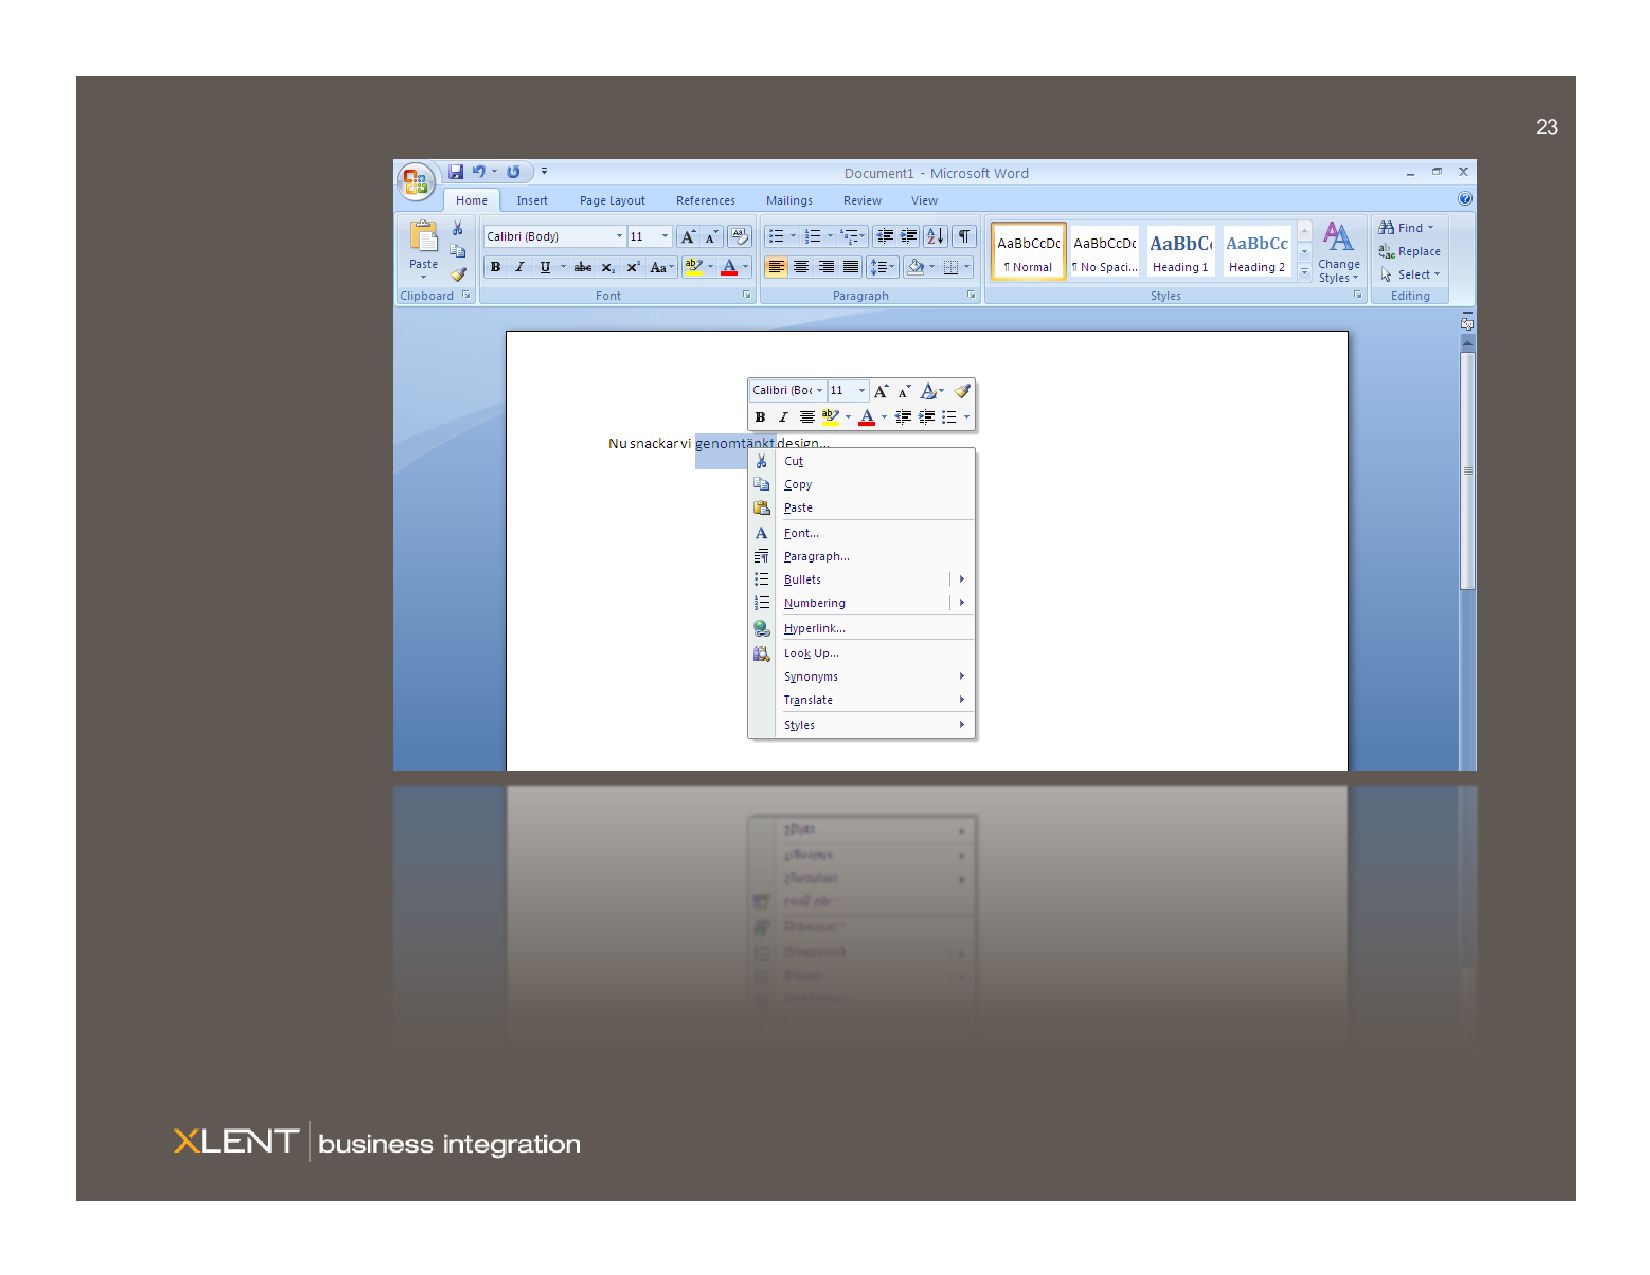Image resolution: width=1650 pixels, height=1275 pixels.
Task: Open the Font dialog launcher
Action: [746, 295]
